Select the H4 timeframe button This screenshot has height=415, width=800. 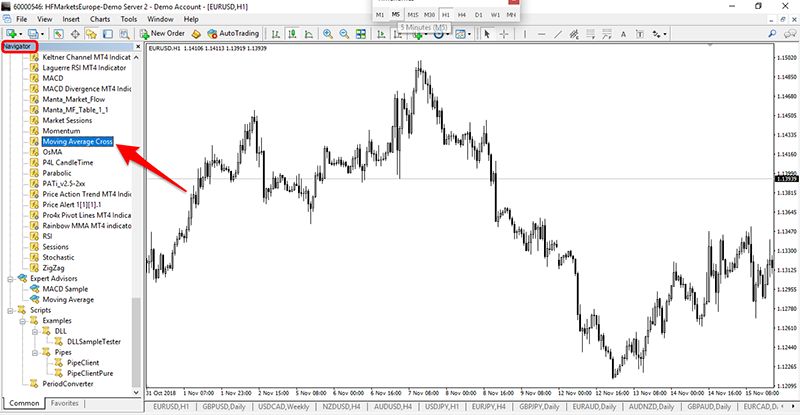click(x=462, y=15)
